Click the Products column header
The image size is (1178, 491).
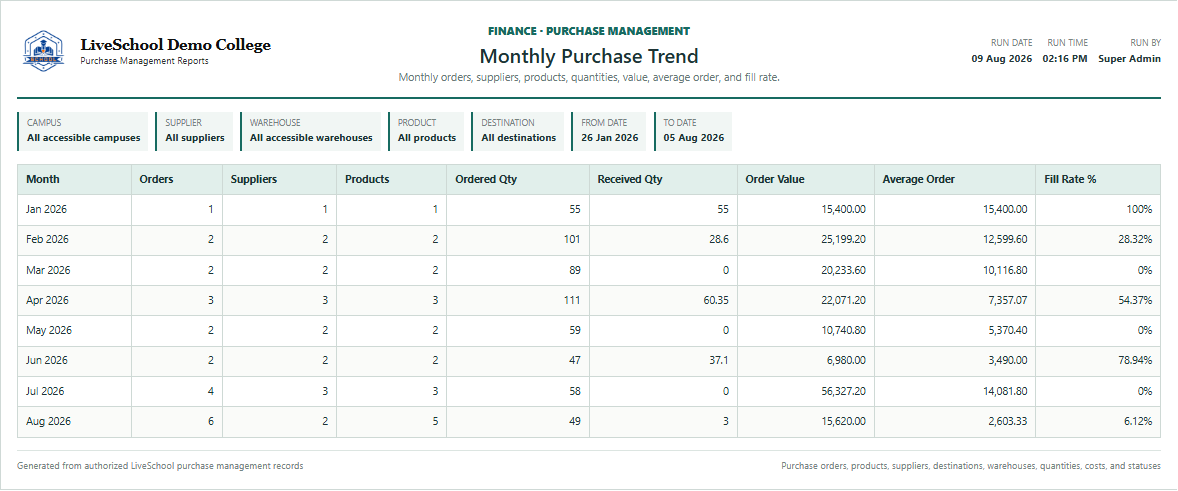391,179
